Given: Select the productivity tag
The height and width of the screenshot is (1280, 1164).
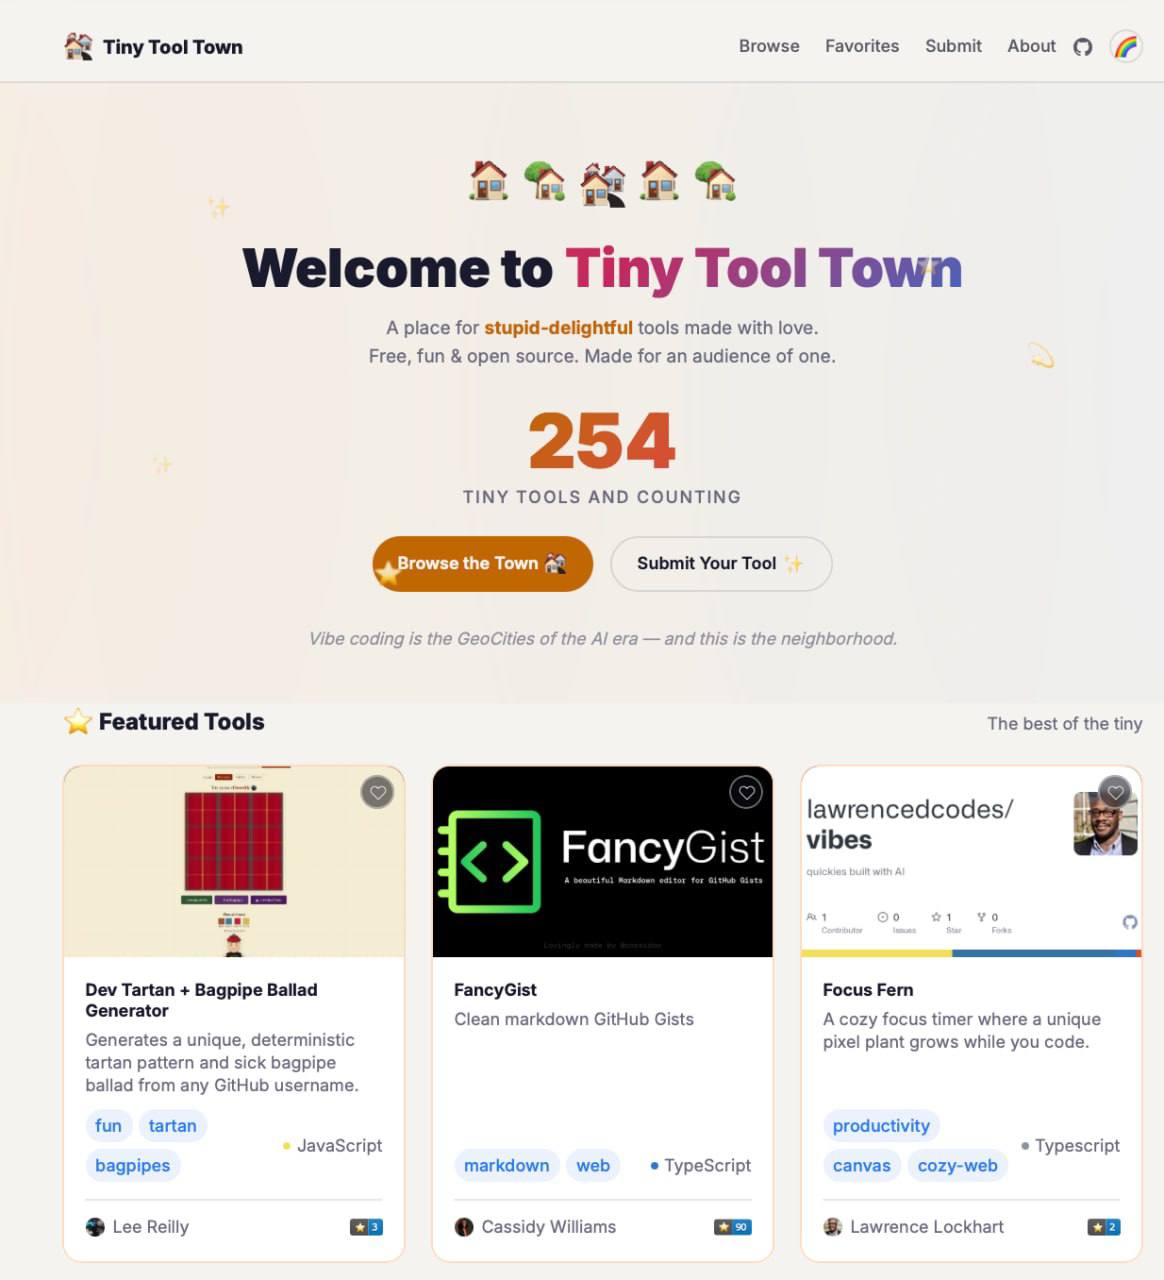Looking at the screenshot, I should point(881,1126).
